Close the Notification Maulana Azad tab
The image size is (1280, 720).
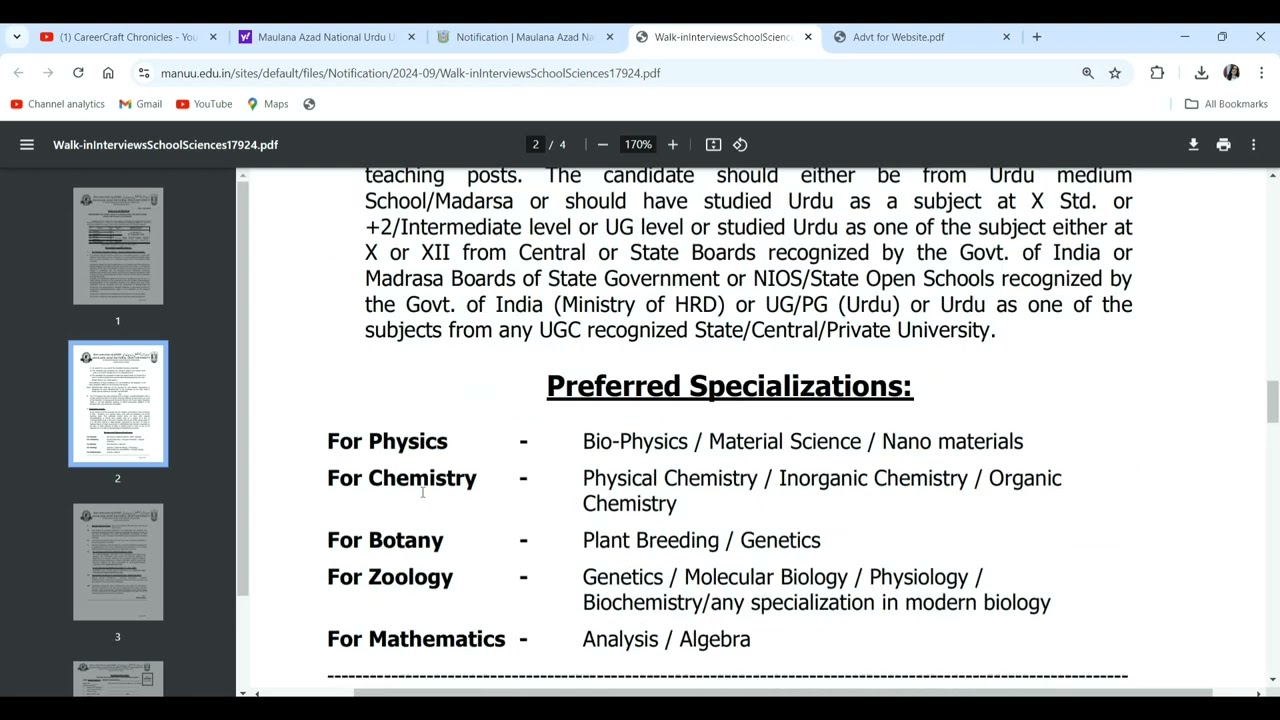click(610, 37)
